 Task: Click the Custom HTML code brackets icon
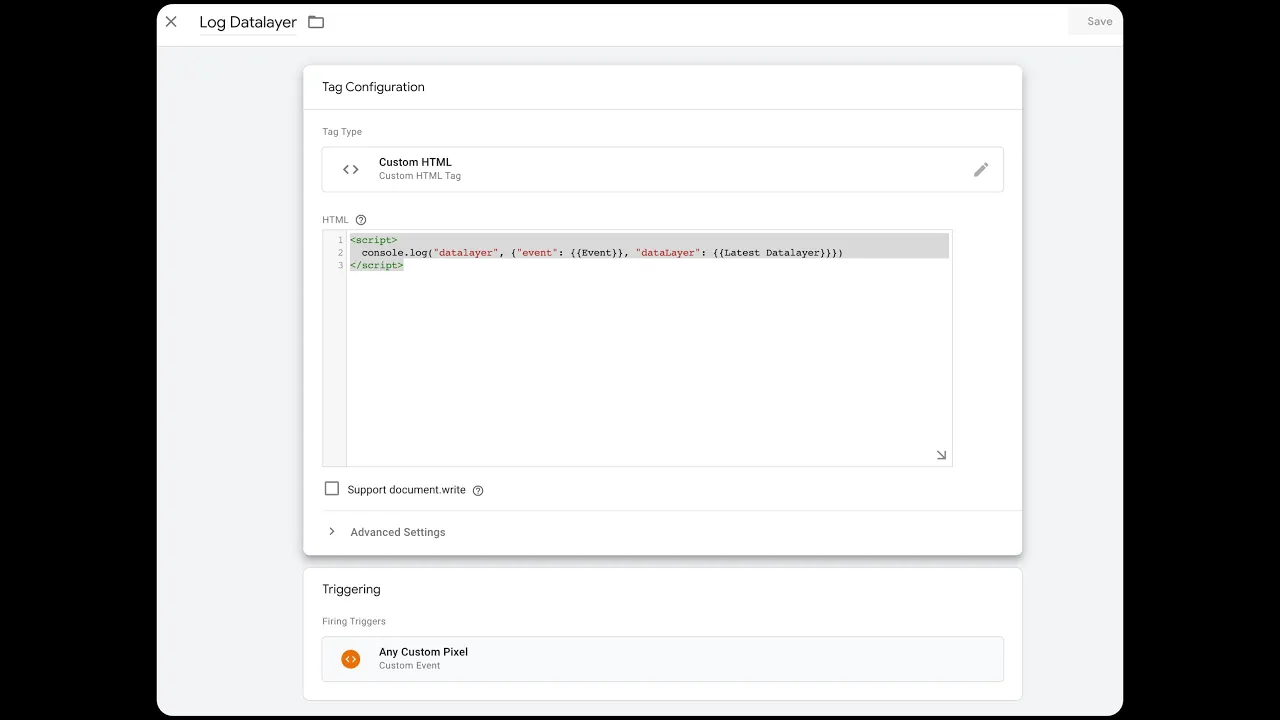coord(351,170)
